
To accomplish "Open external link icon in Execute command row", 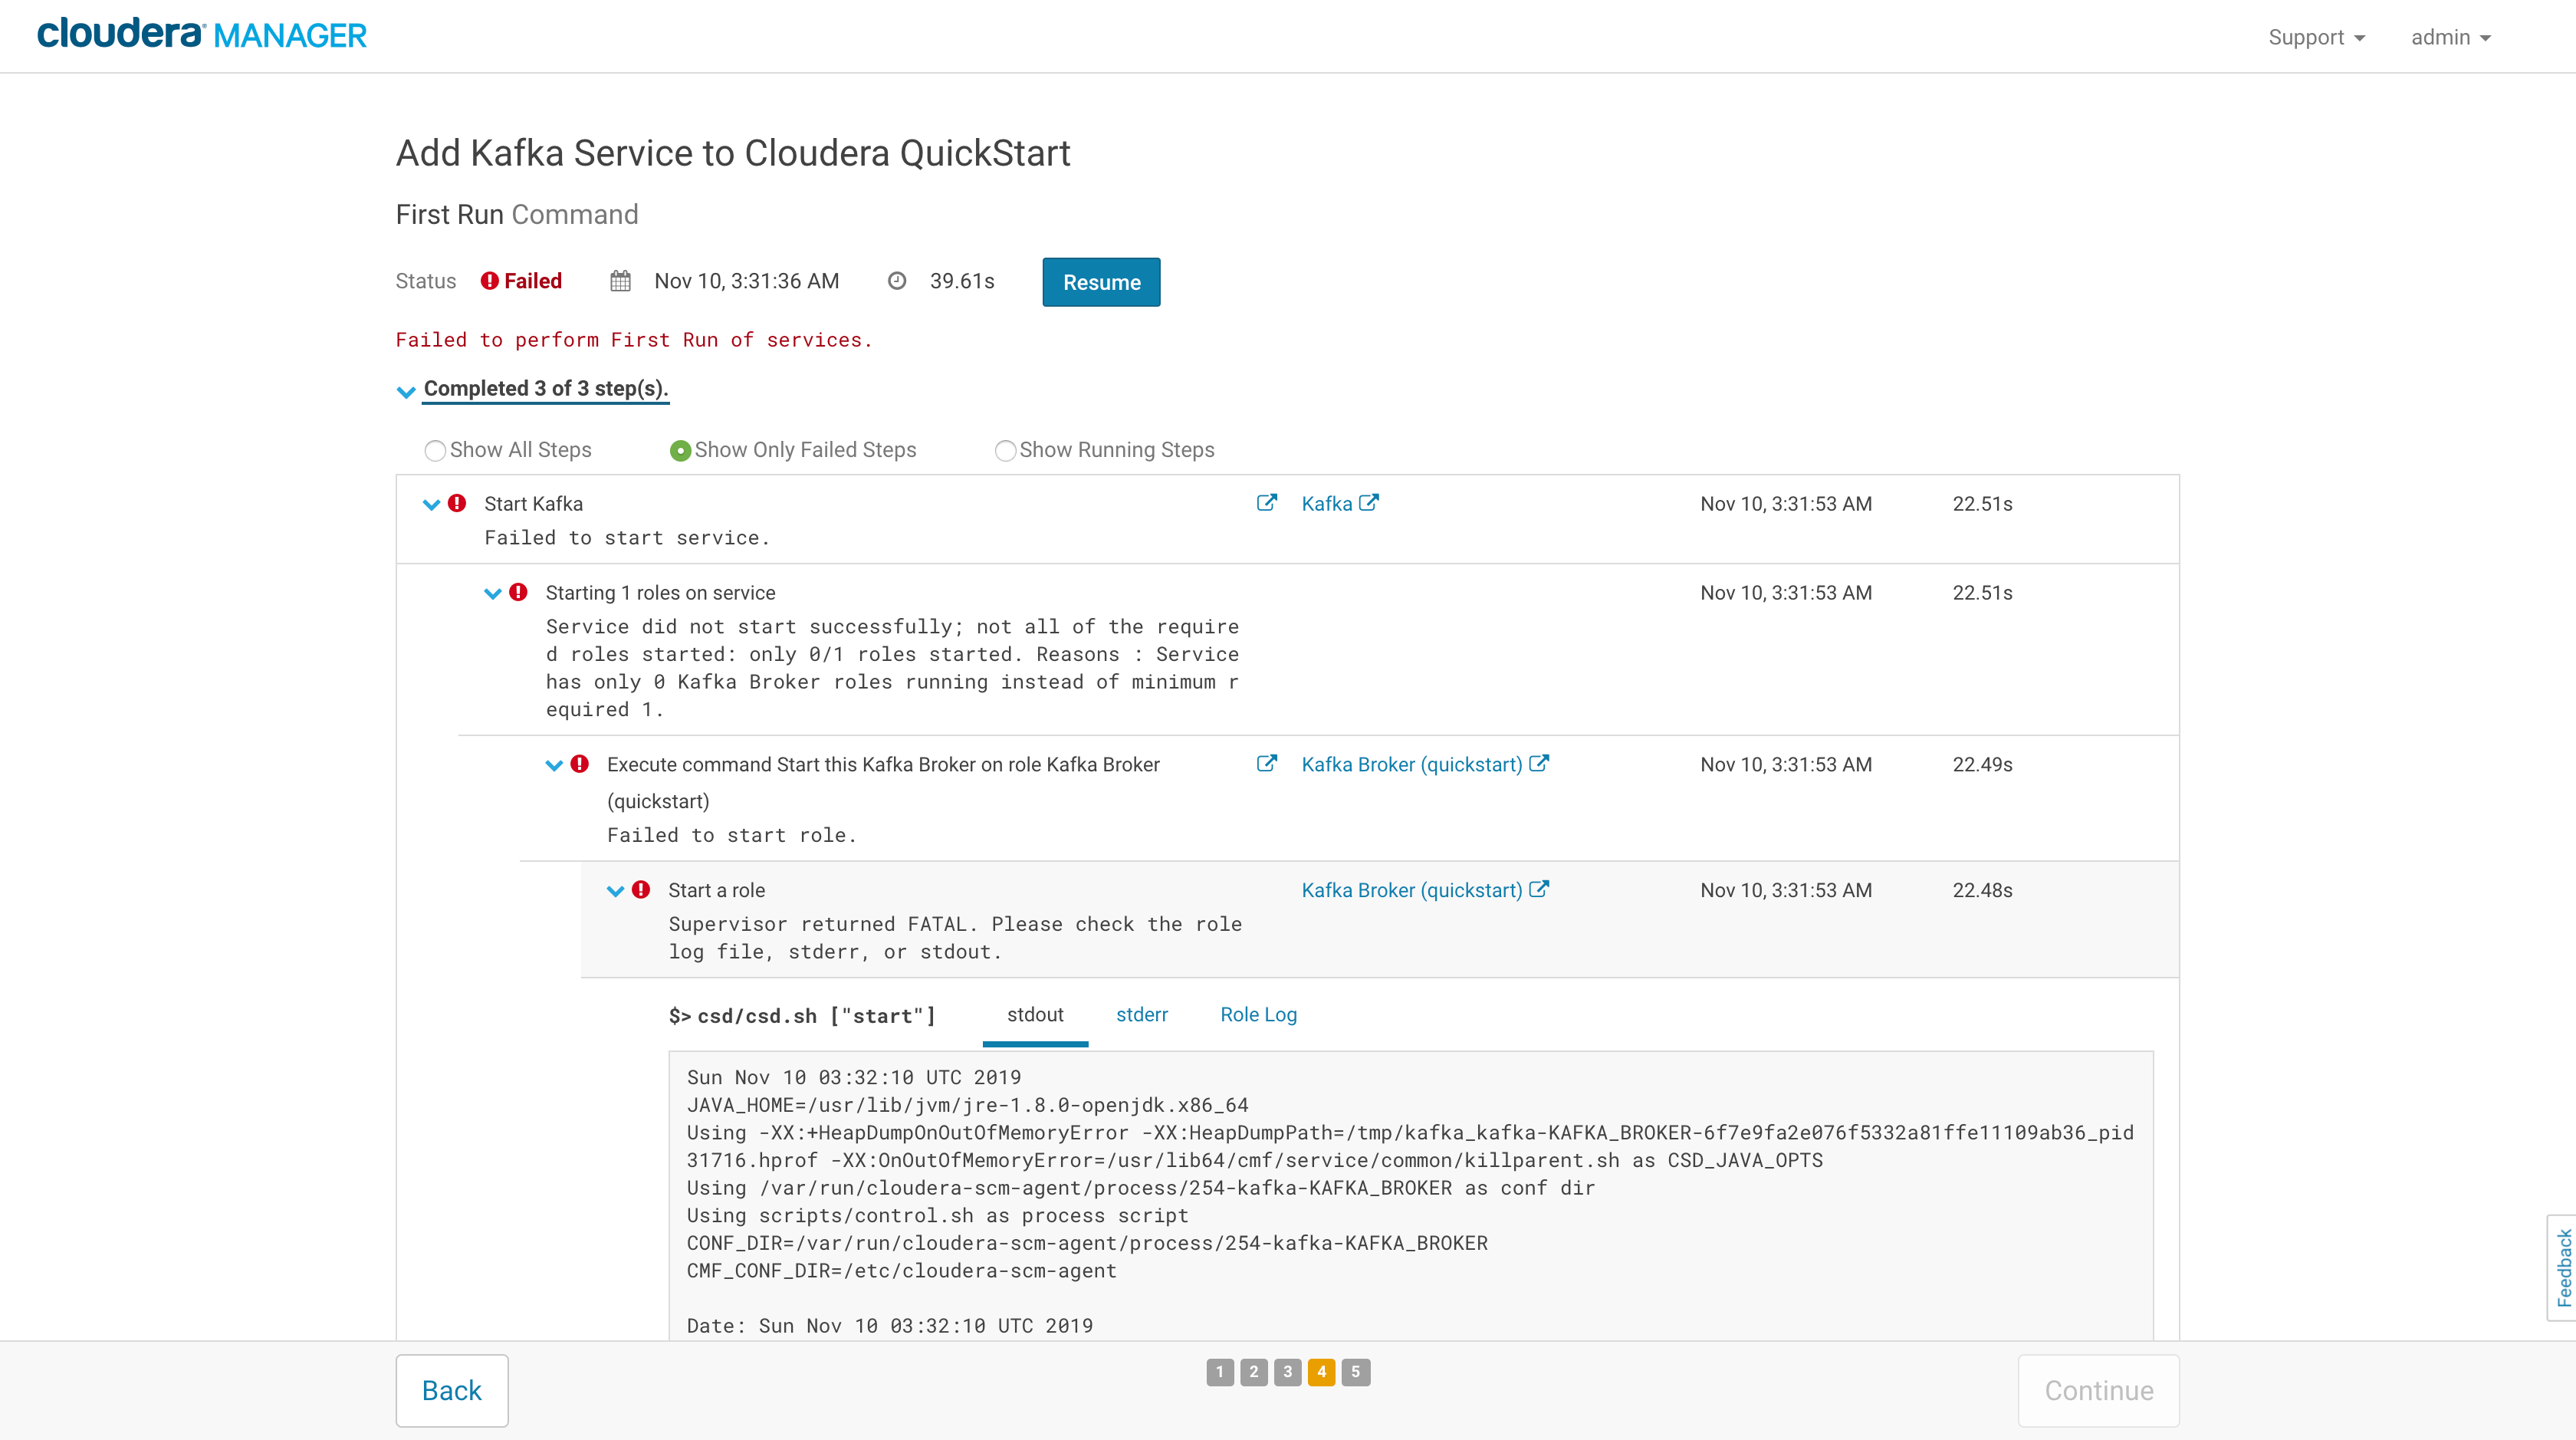I will [x=1266, y=764].
